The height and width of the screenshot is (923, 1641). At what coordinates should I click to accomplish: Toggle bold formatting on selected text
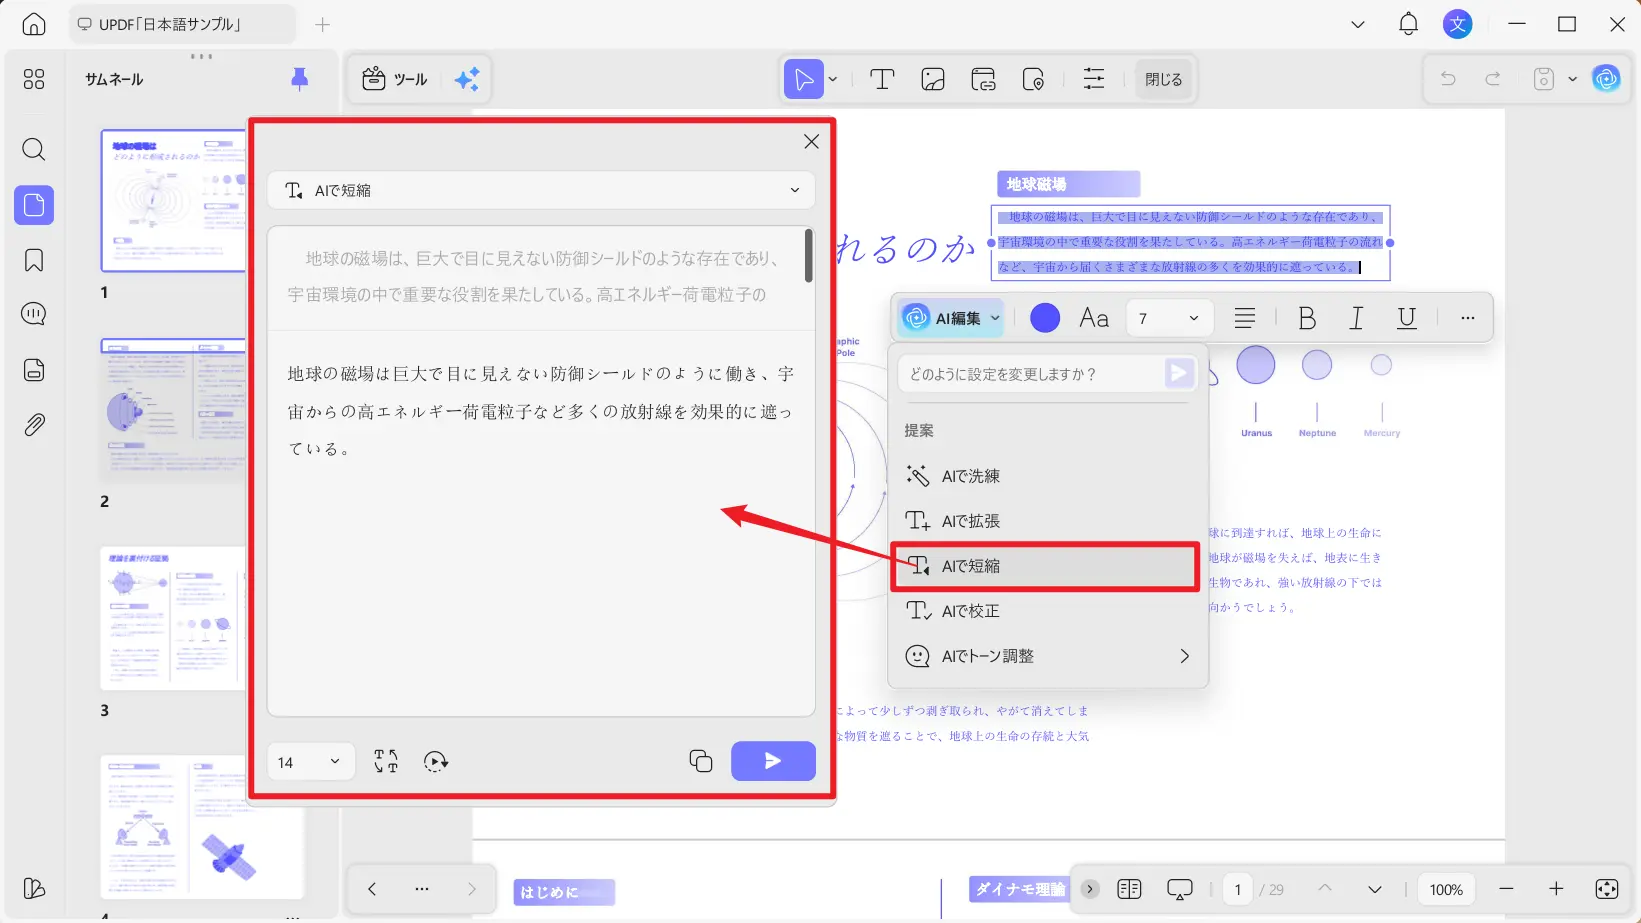pyautogui.click(x=1306, y=317)
